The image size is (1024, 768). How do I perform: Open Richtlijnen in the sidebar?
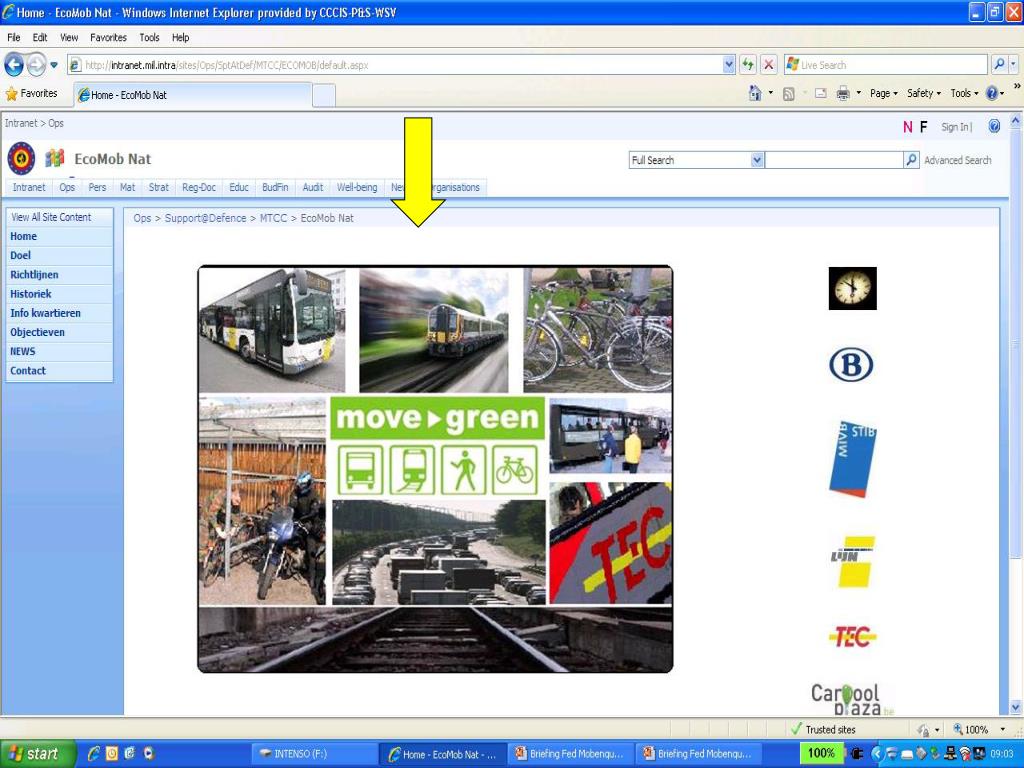pos(34,275)
